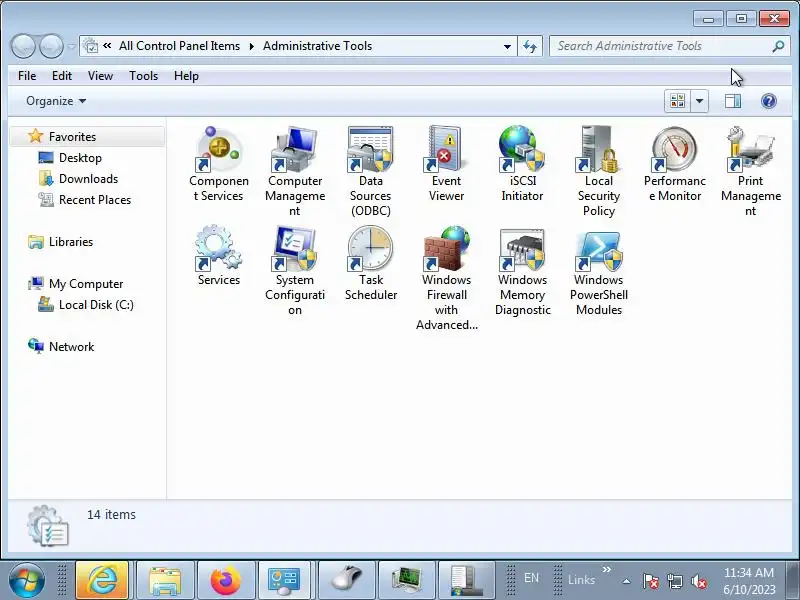Open Print Management shortcut
The height and width of the screenshot is (600, 800).
click(x=751, y=171)
